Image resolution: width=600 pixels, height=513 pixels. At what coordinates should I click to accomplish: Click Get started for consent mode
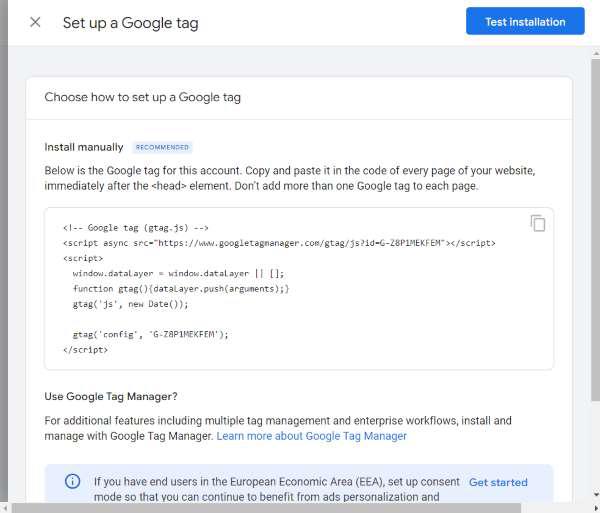tap(498, 482)
